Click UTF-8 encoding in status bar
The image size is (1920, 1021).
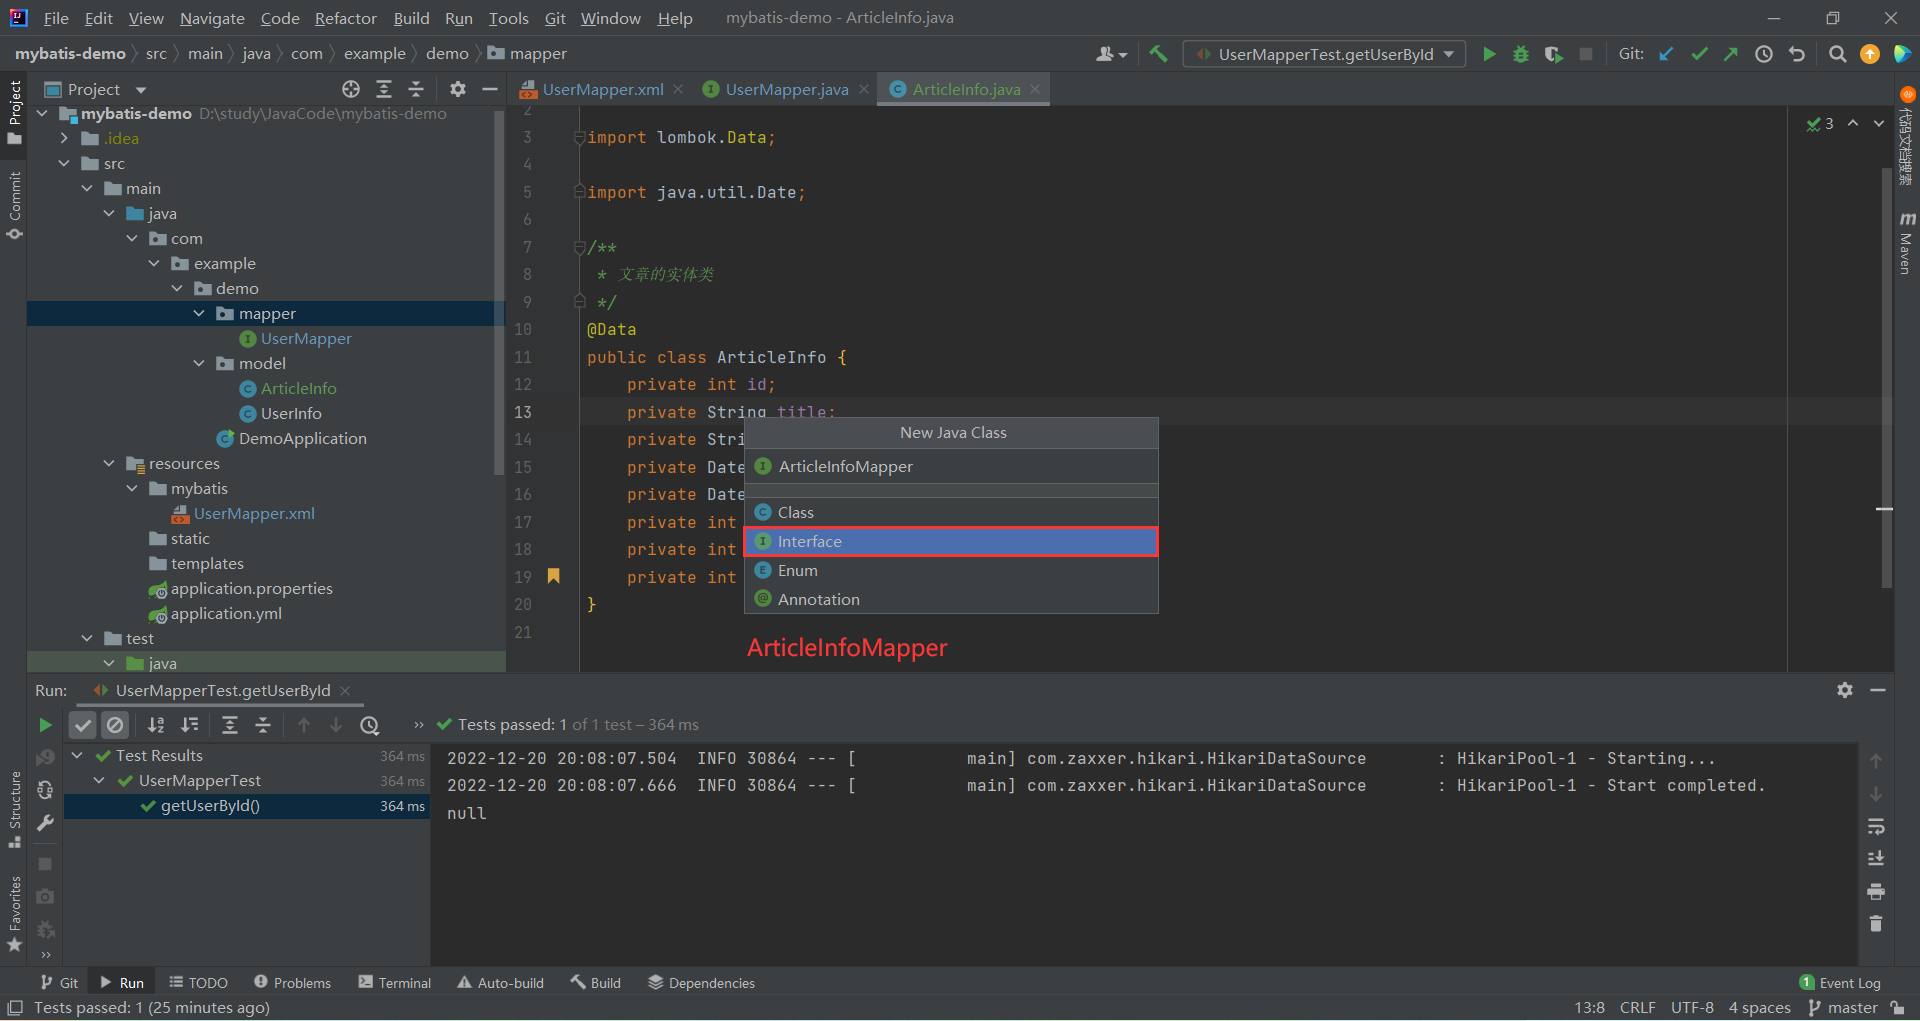coord(1692,1008)
